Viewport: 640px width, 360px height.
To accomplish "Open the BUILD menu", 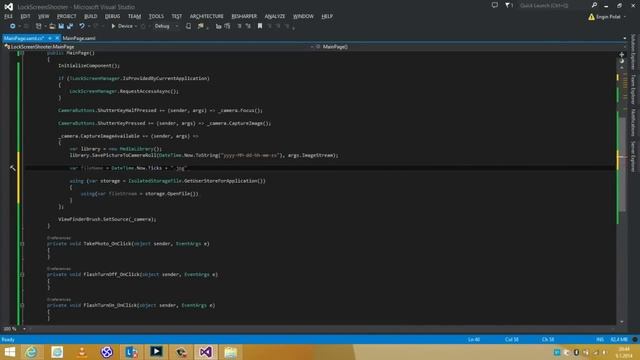I will click(x=91, y=16).
